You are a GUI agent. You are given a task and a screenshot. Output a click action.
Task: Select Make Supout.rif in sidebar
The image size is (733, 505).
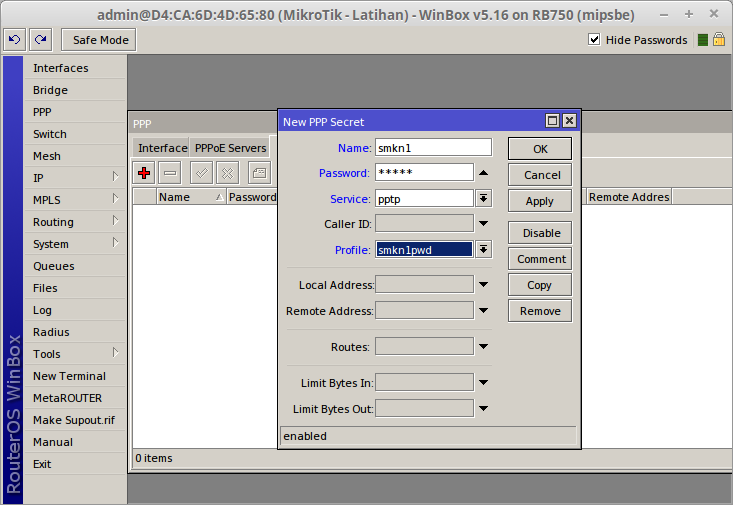pyautogui.click(x=75, y=419)
